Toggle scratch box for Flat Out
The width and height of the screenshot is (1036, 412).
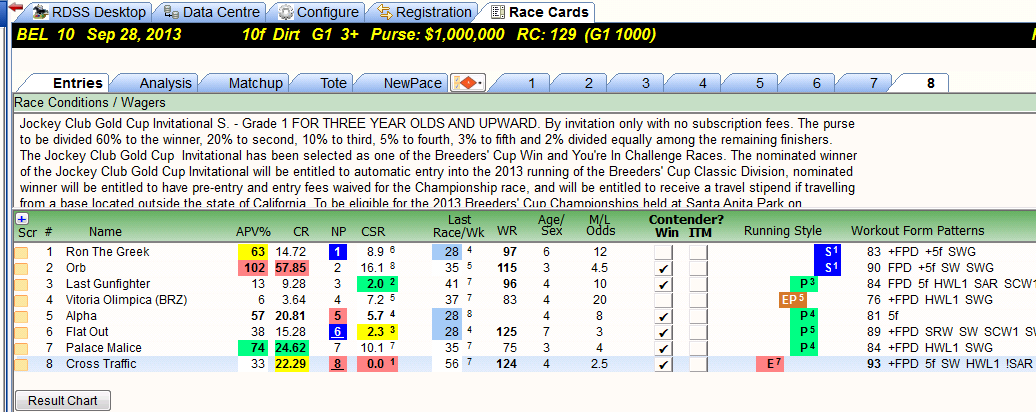22,331
